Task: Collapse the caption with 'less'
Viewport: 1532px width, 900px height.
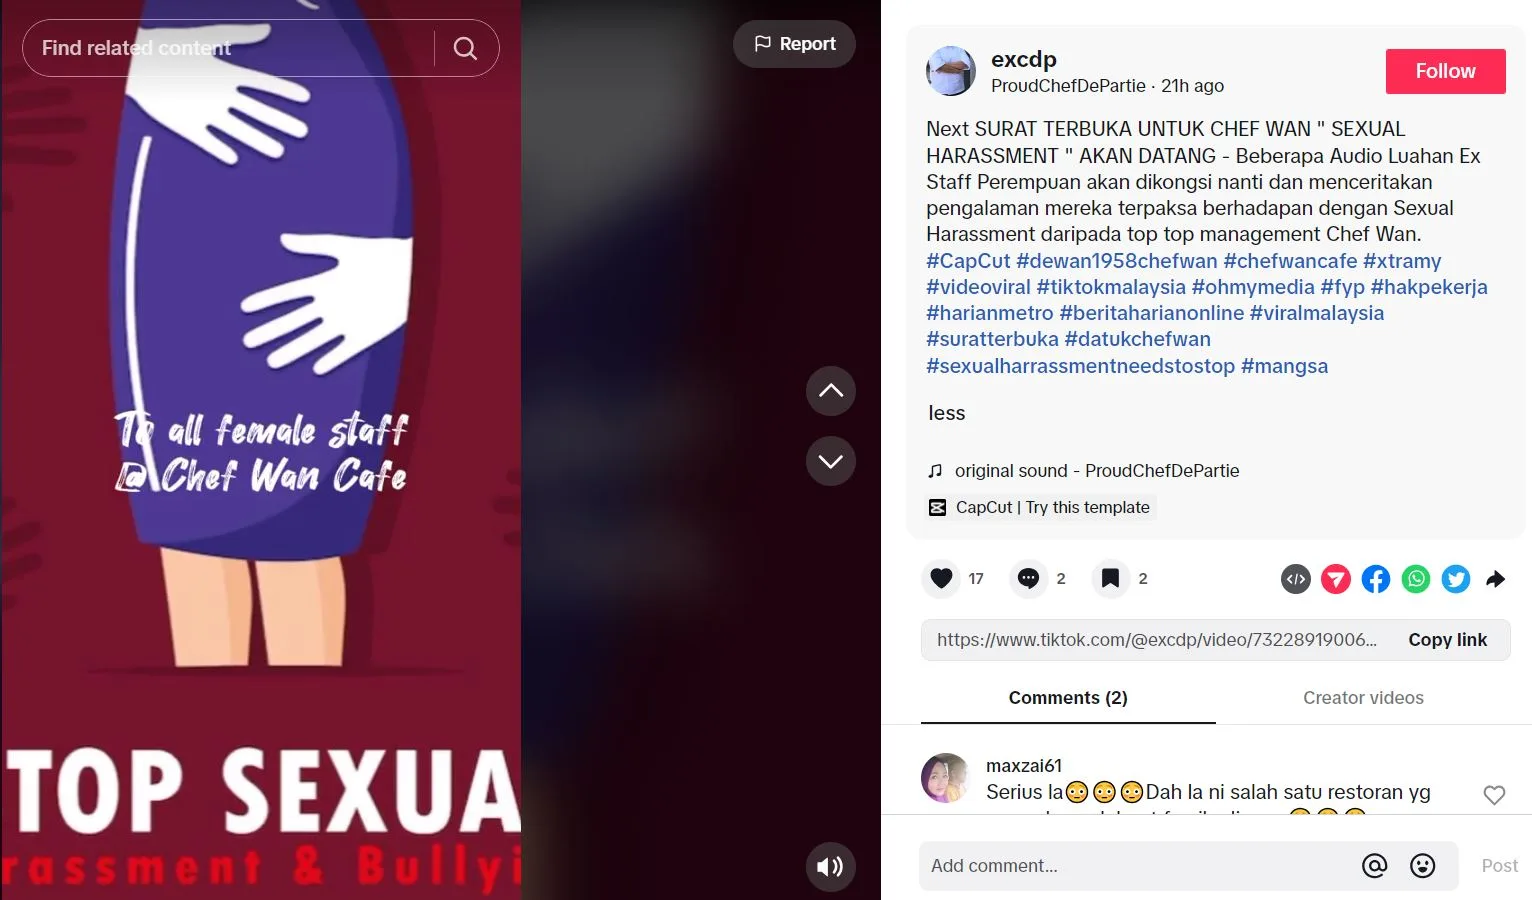Action: 946,413
